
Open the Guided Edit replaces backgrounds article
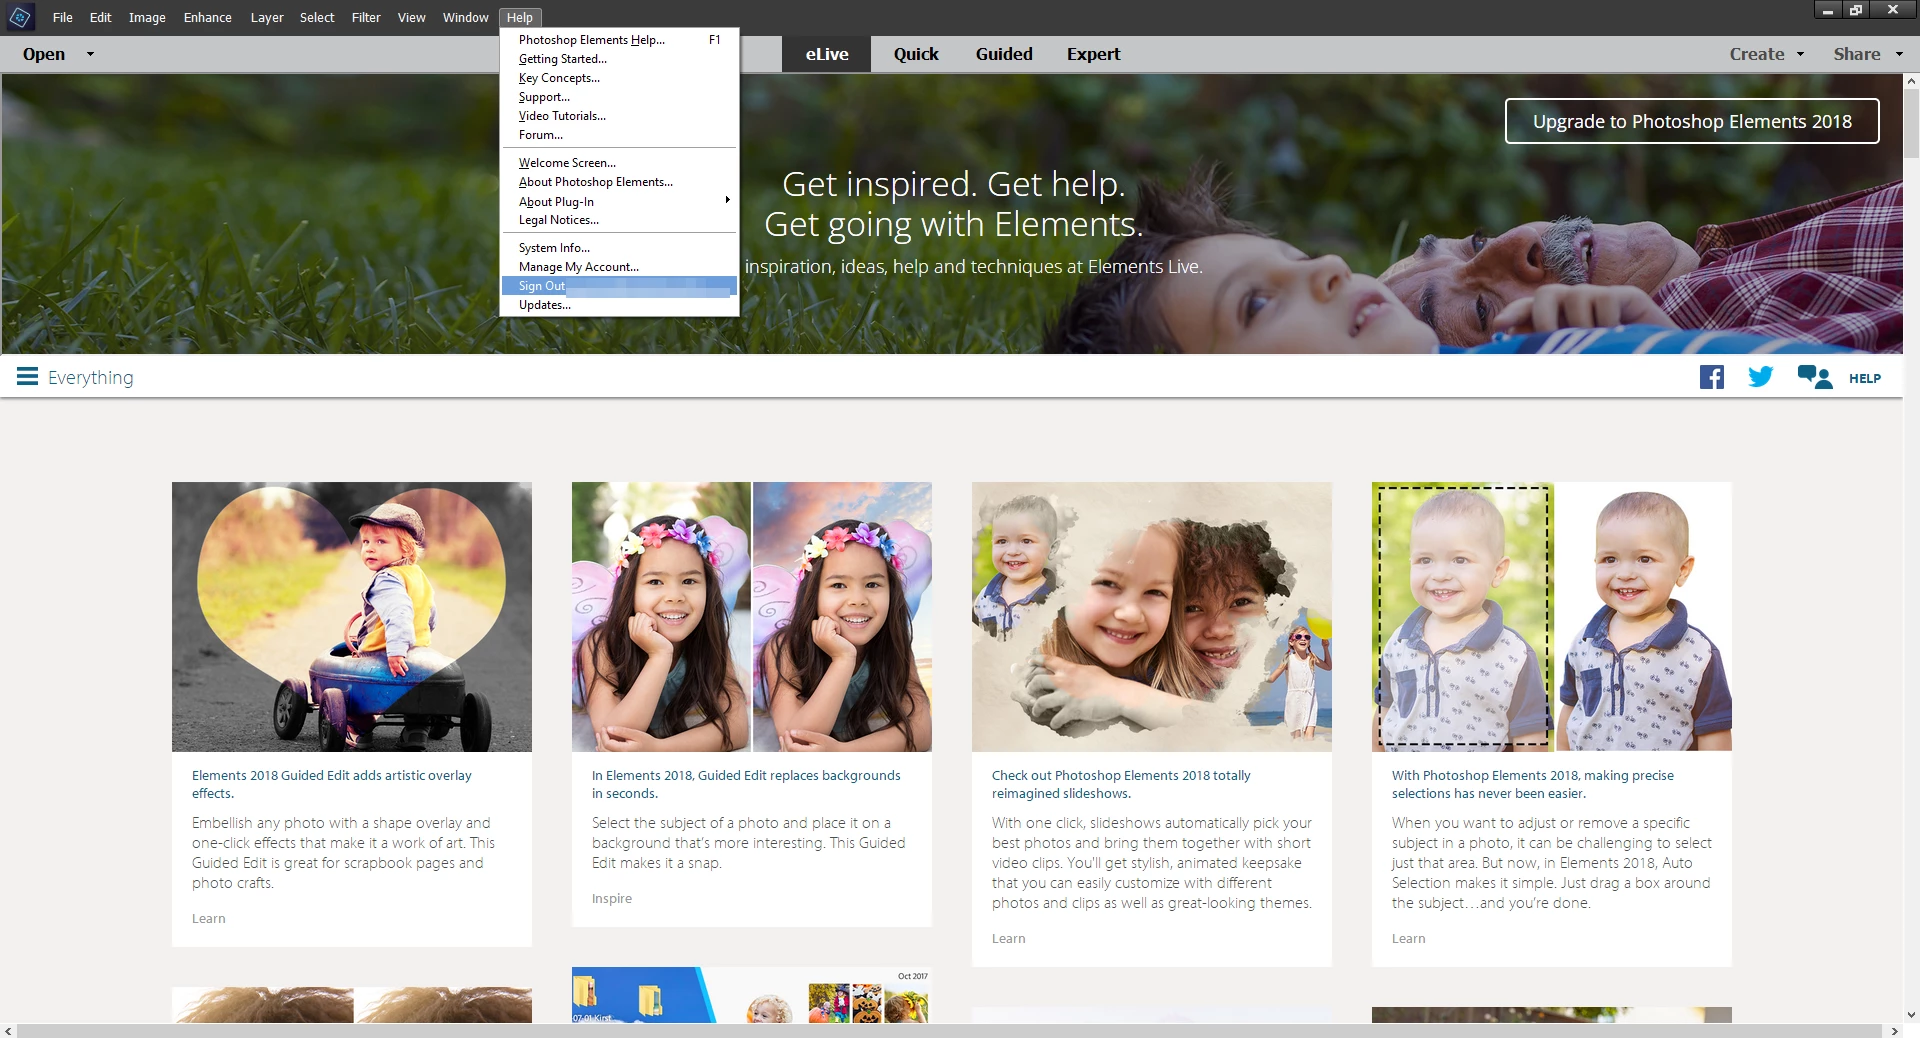(746, 784)
